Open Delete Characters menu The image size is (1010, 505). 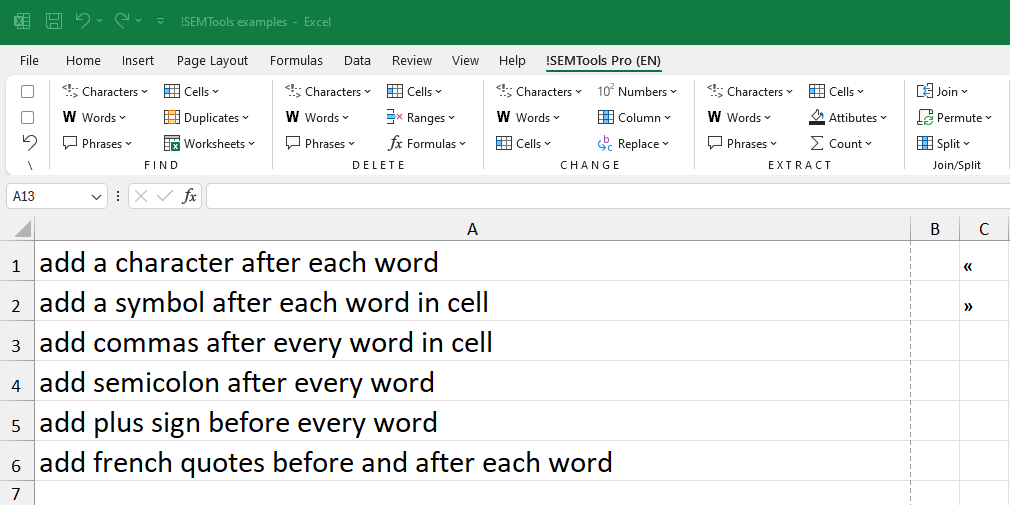coord(328,91)
